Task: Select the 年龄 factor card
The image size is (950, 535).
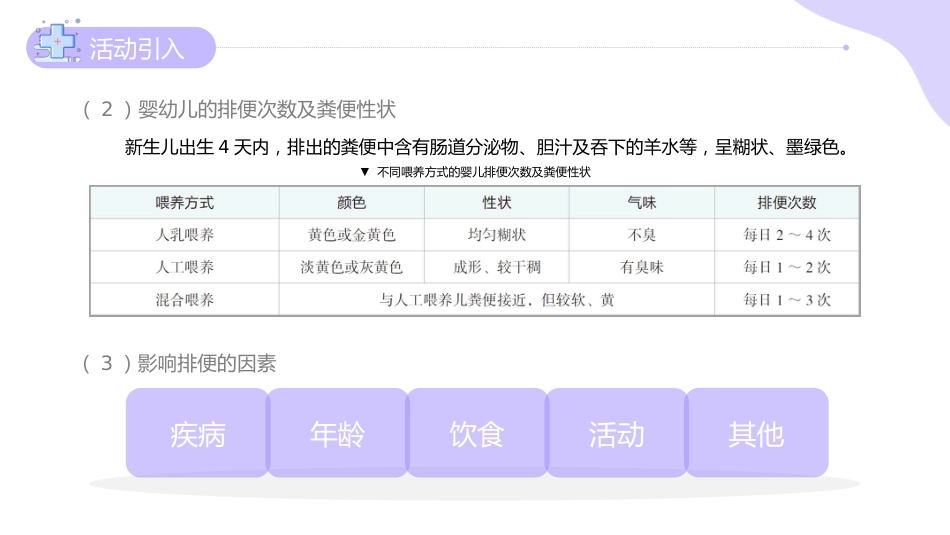Action: coord(337,433)
